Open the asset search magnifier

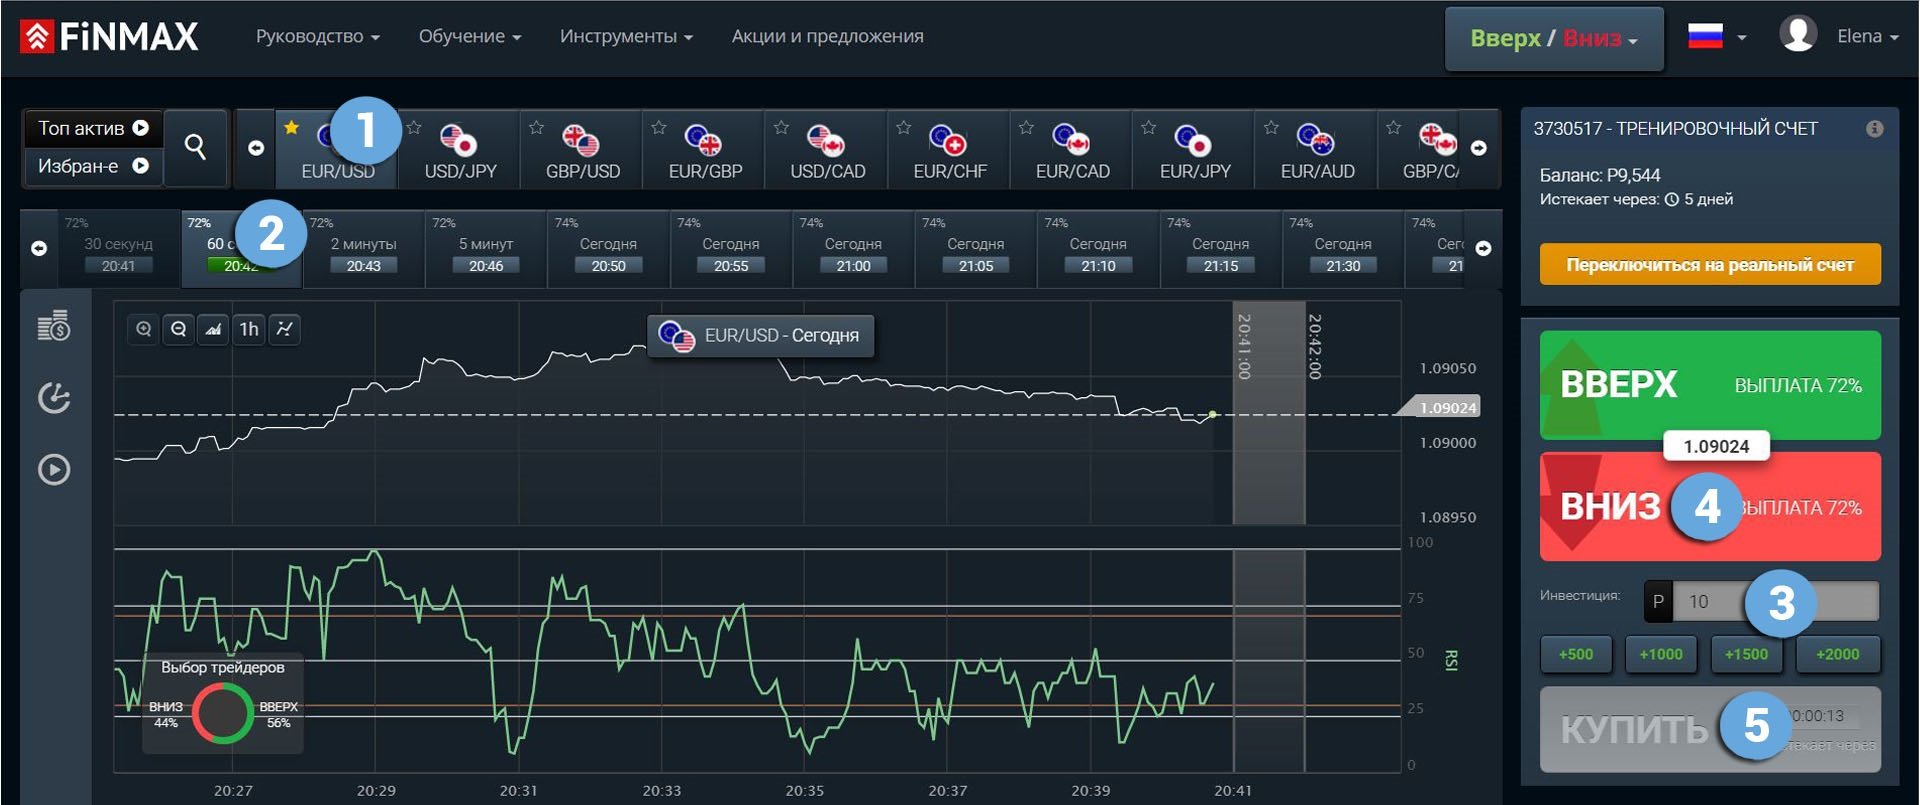click(195, 147)
